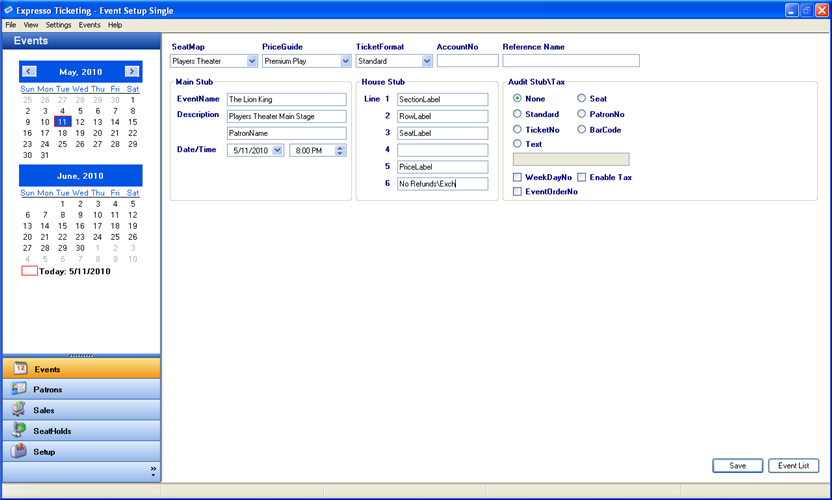Click the Events calendar icon in sidebar
Screen dimensions: 832x500
[x=19, y=369]
